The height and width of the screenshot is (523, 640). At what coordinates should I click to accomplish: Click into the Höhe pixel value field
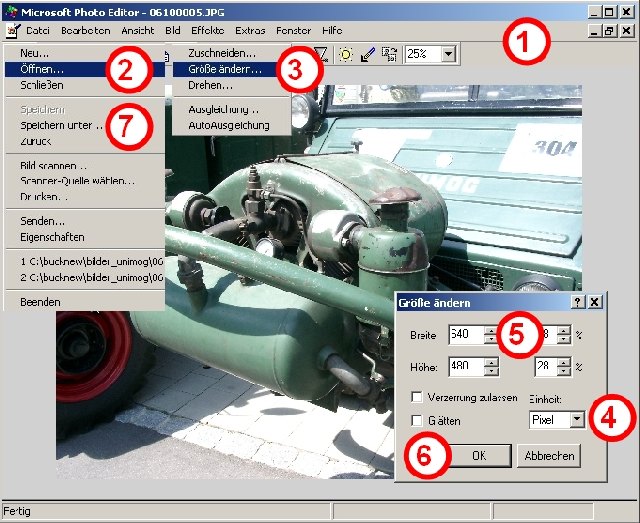click(x=465, y=366)
